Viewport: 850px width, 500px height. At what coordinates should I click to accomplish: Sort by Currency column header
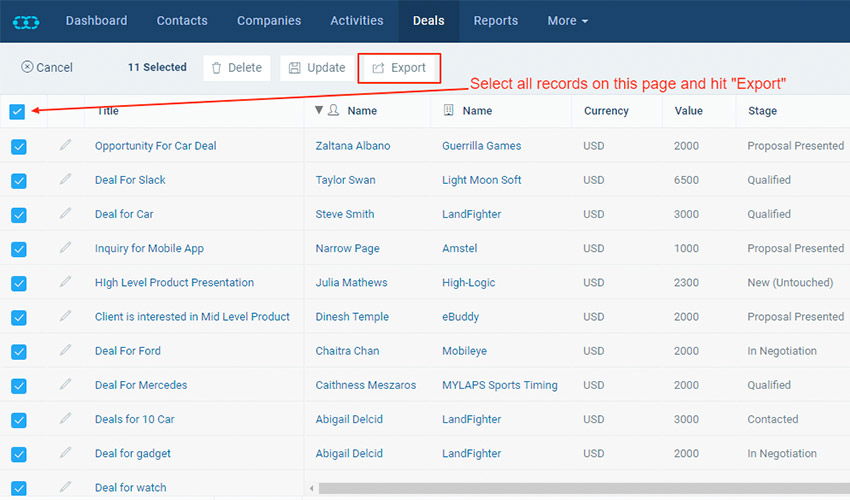pos(606,111)
